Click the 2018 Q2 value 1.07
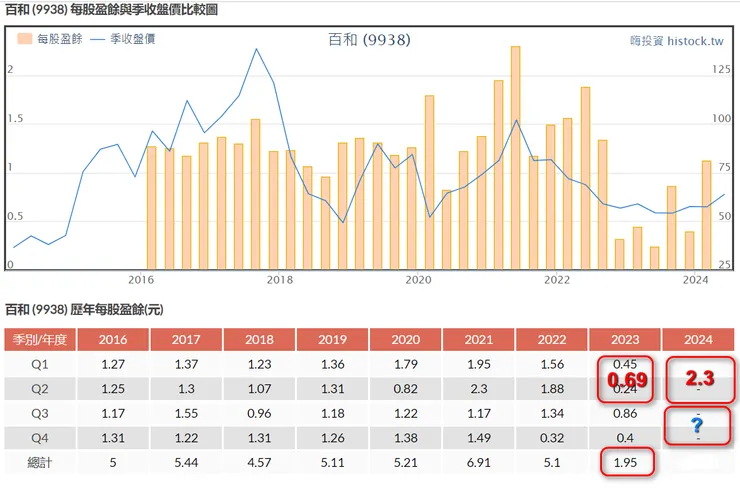The height and width of the screenshot is (490, 740). 259,389
